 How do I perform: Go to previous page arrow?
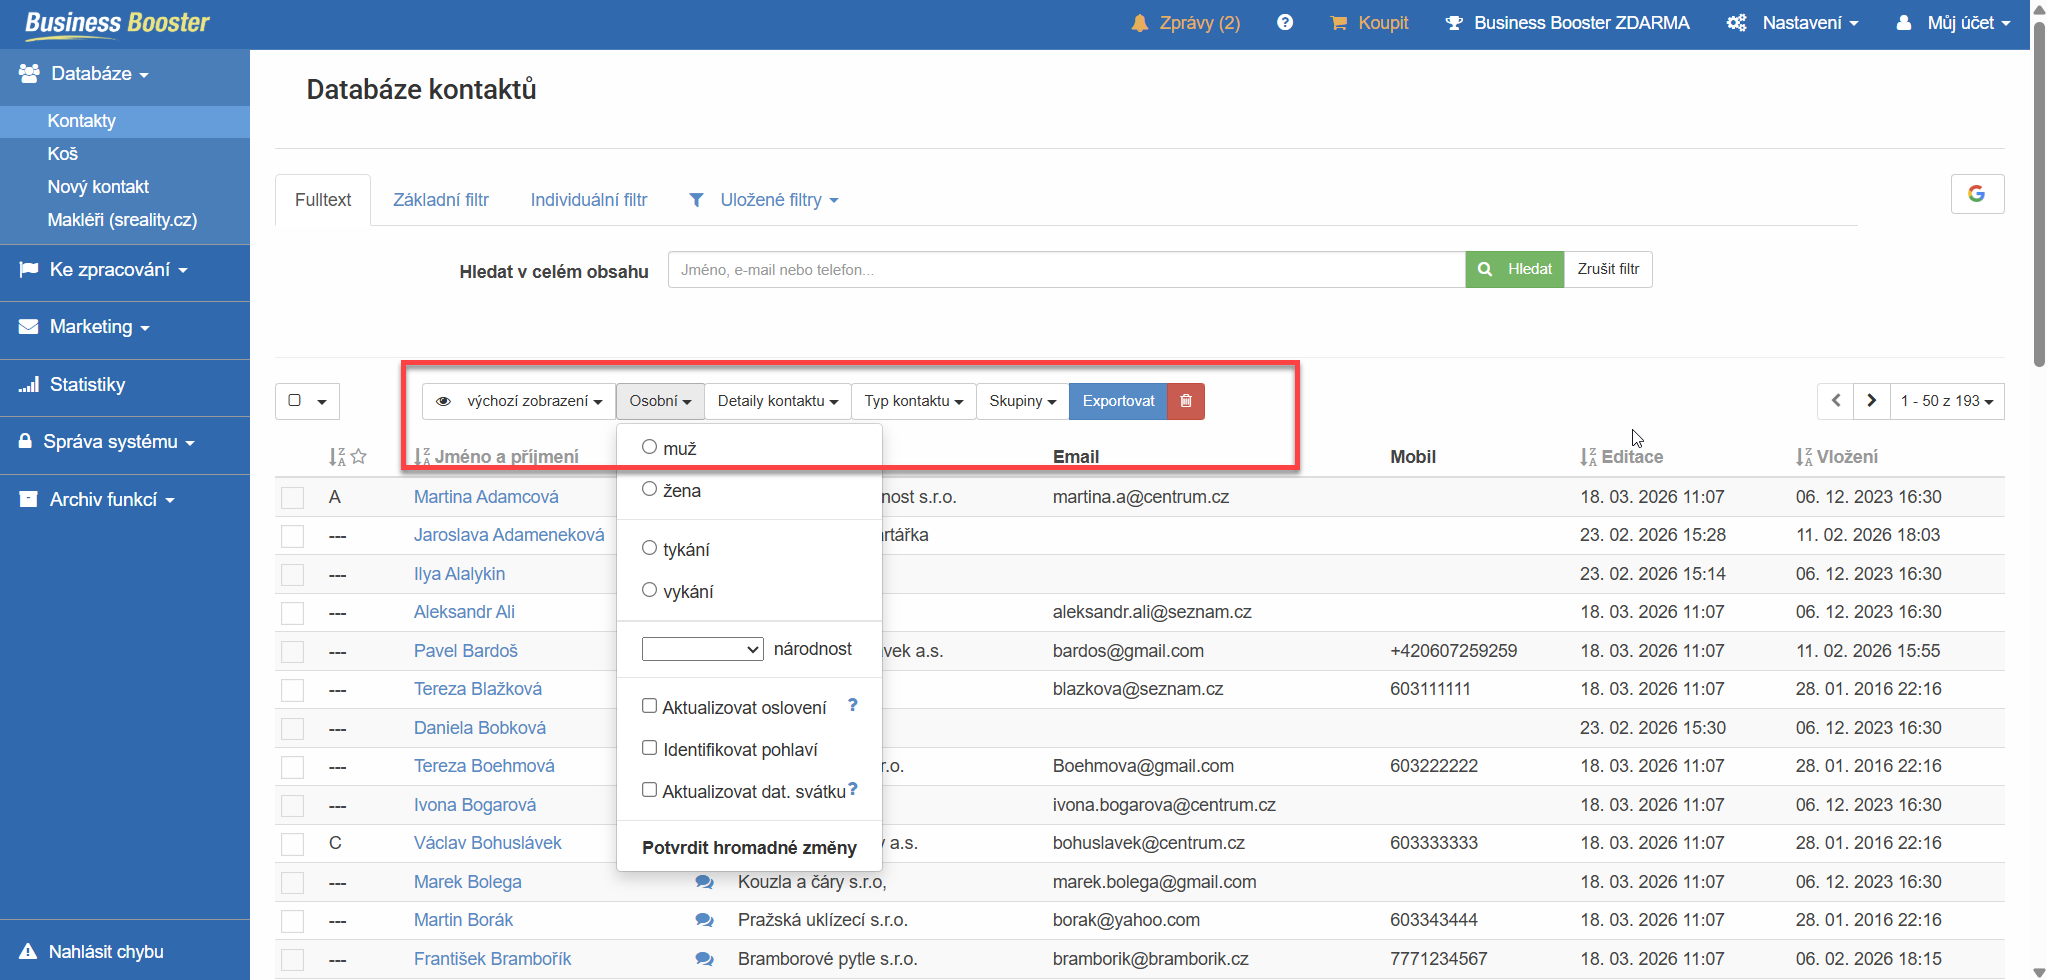tap(1836, 401)
